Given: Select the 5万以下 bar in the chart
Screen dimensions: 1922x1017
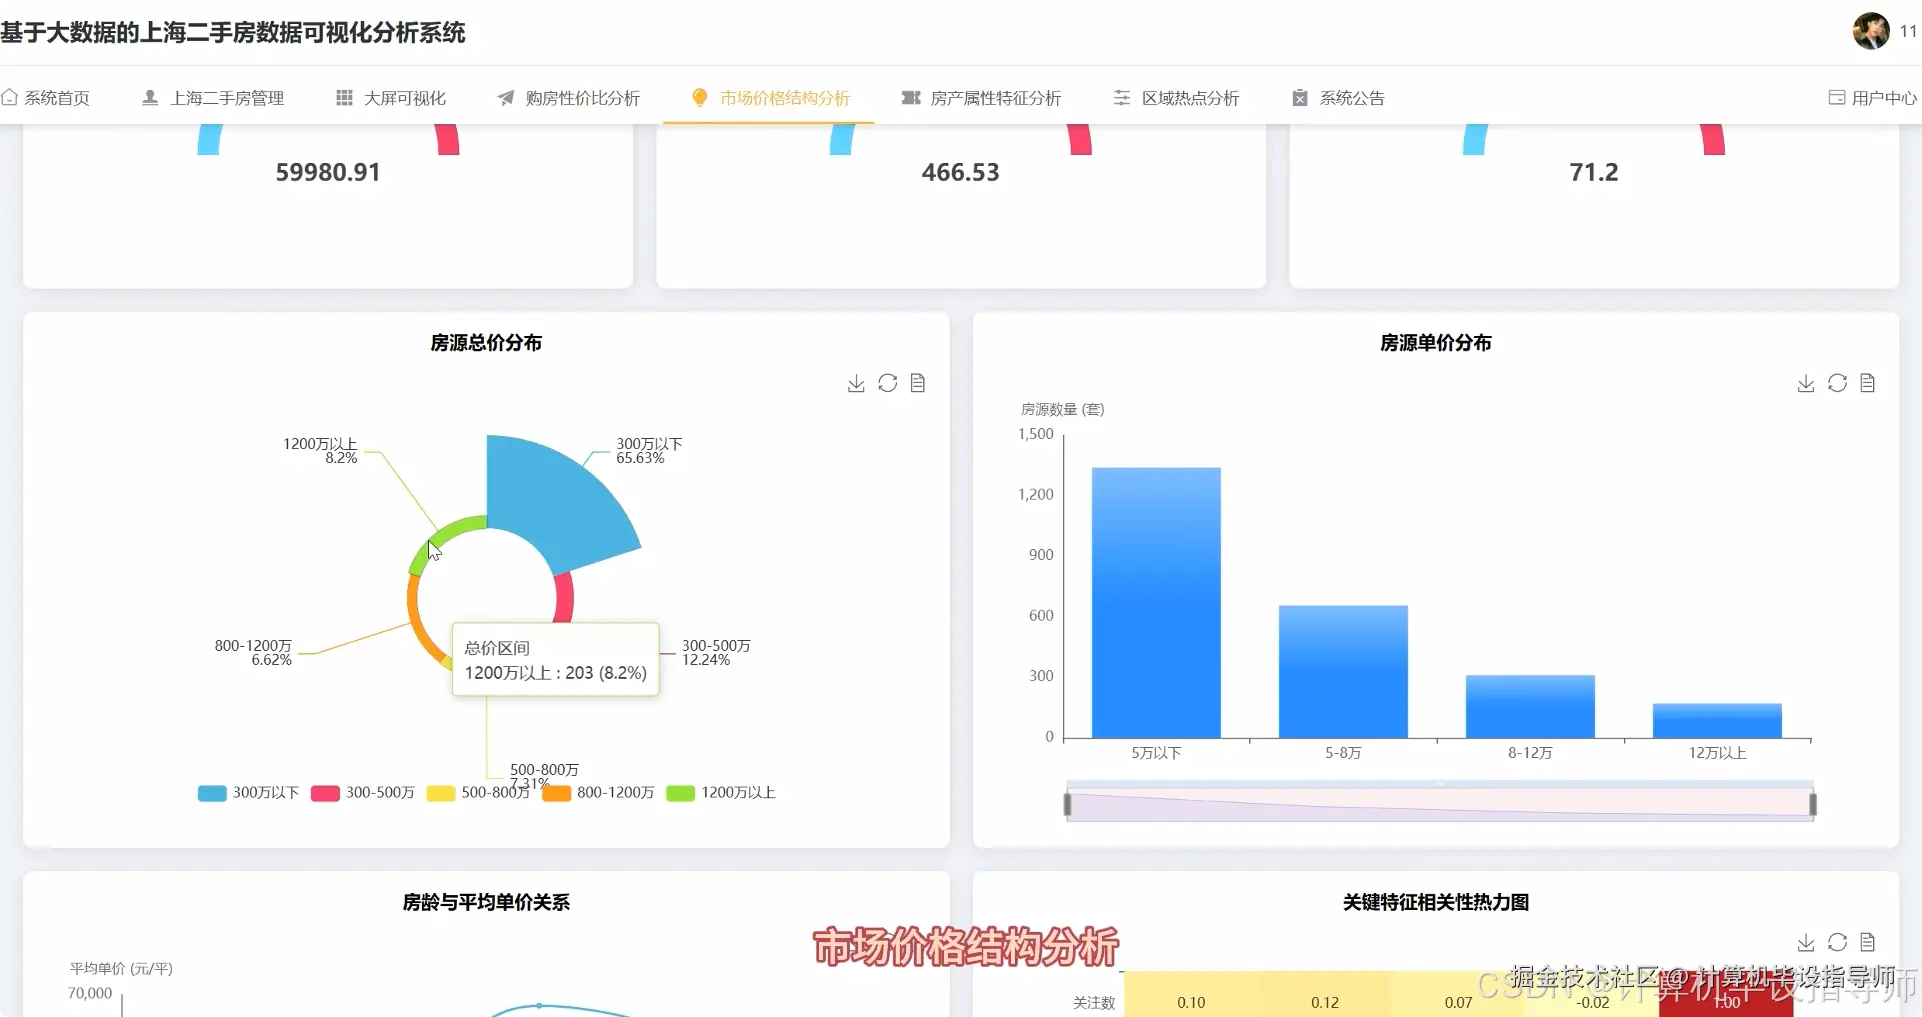Looking at the screenshot, I should (1155, 600).
